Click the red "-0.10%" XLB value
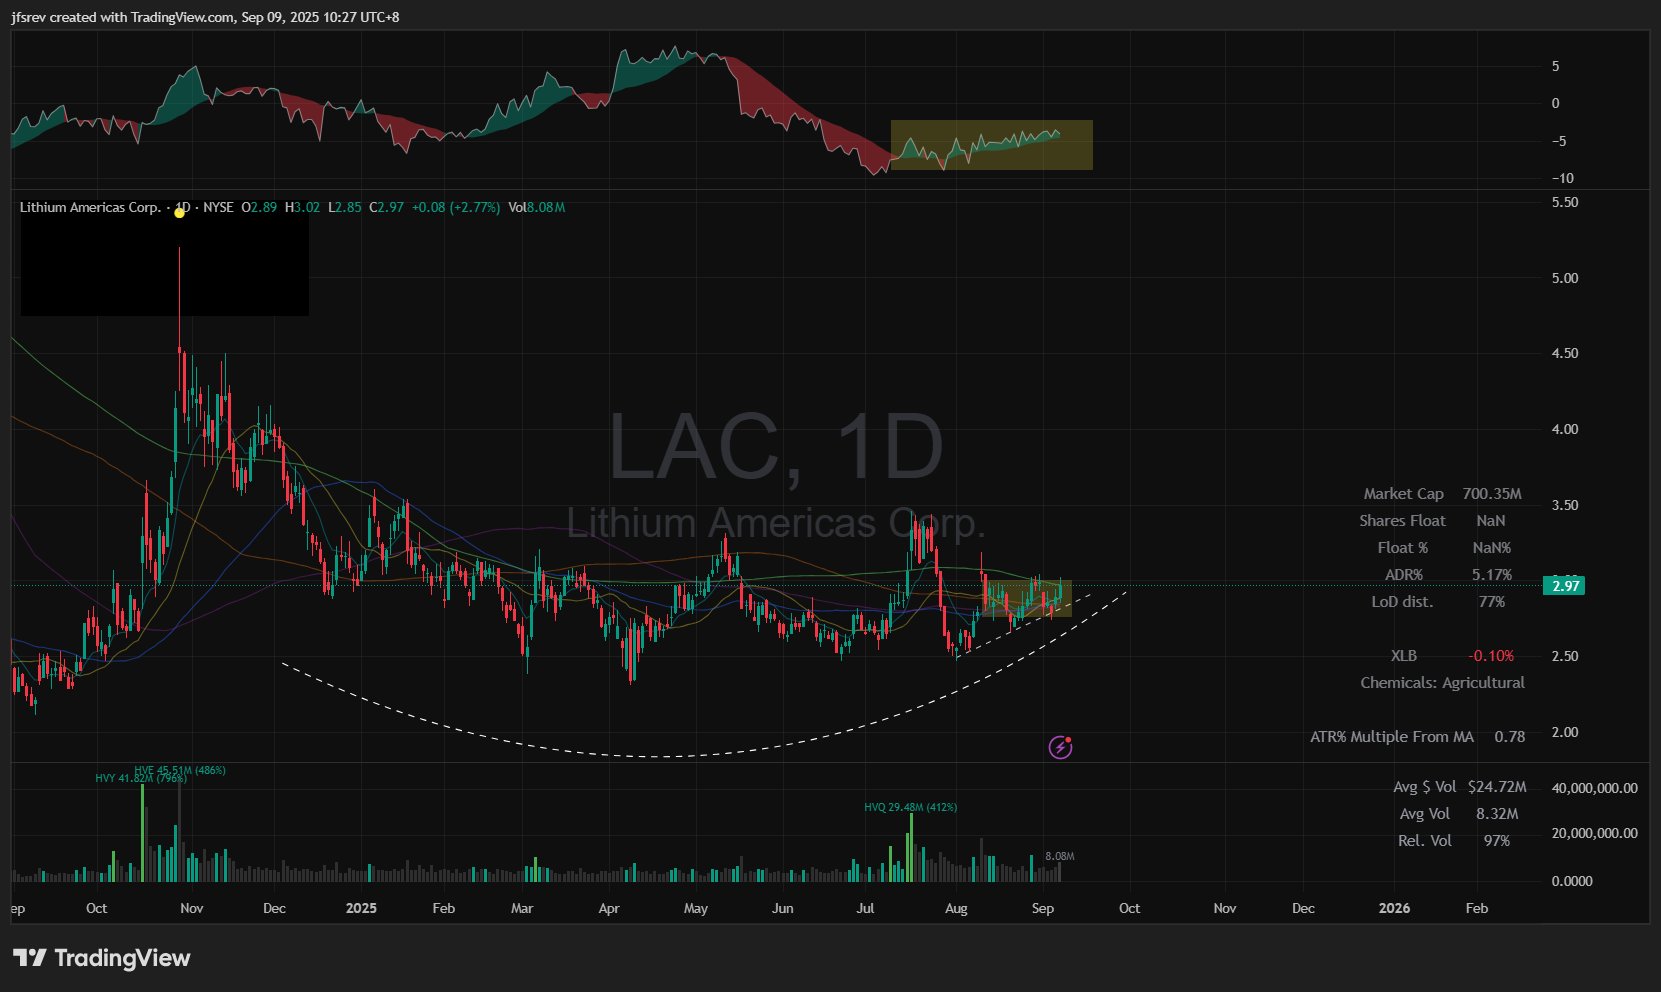Screen dimensions: 1661x992 coord(1491,656)
